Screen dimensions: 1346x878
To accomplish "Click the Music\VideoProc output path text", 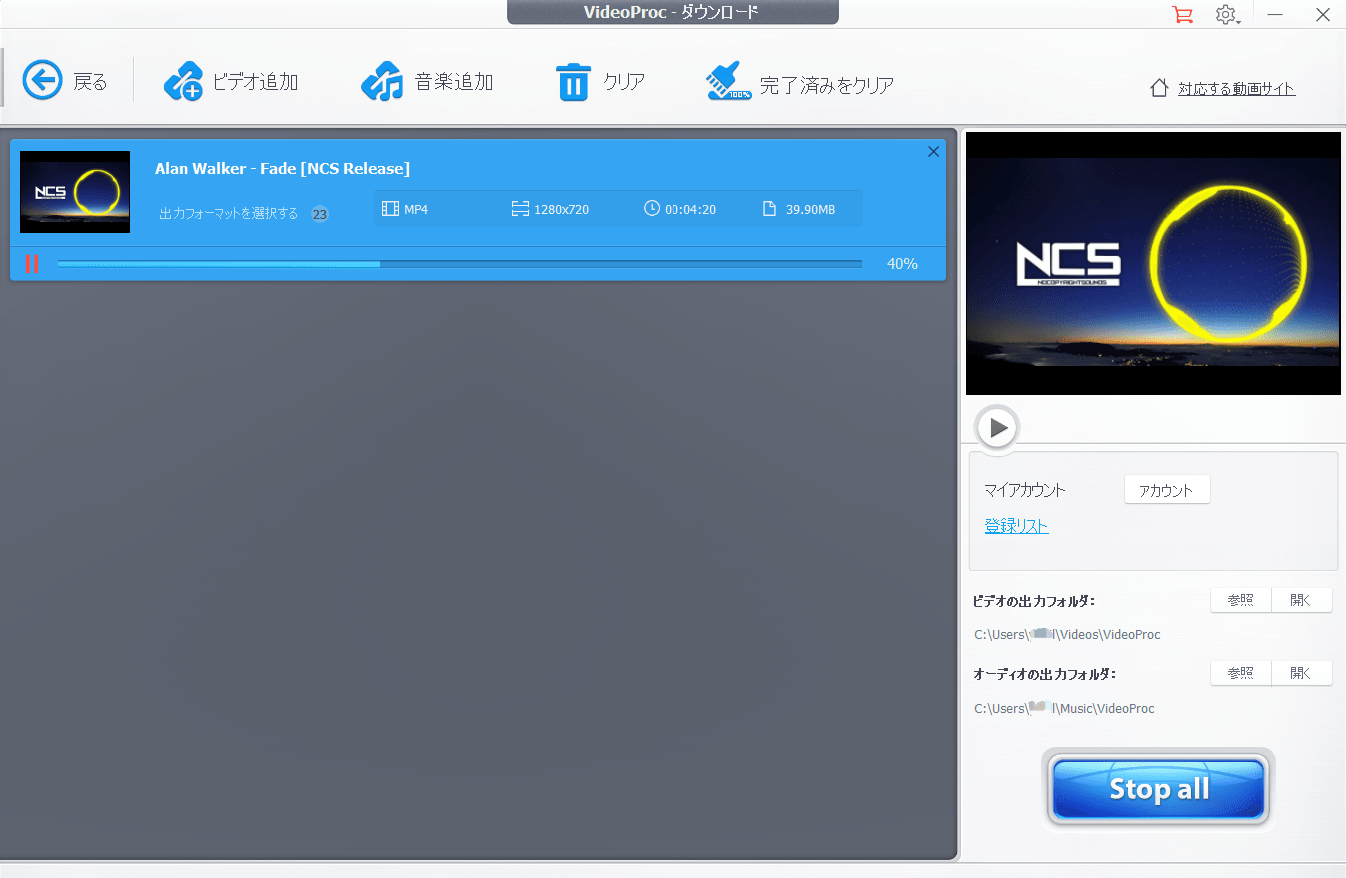I will (x=1064, y=708).
